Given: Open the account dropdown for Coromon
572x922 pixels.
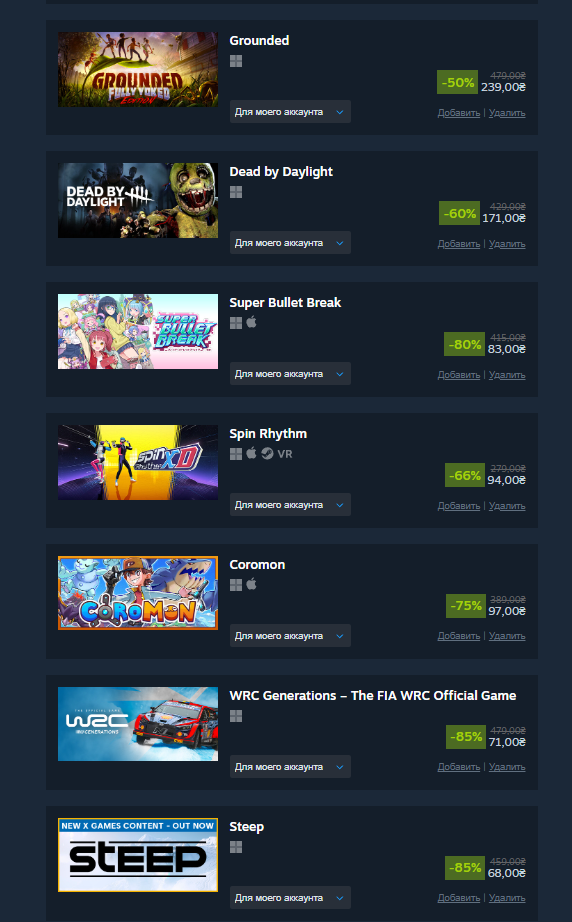Looking at the screenshot, I should (290, 636).
